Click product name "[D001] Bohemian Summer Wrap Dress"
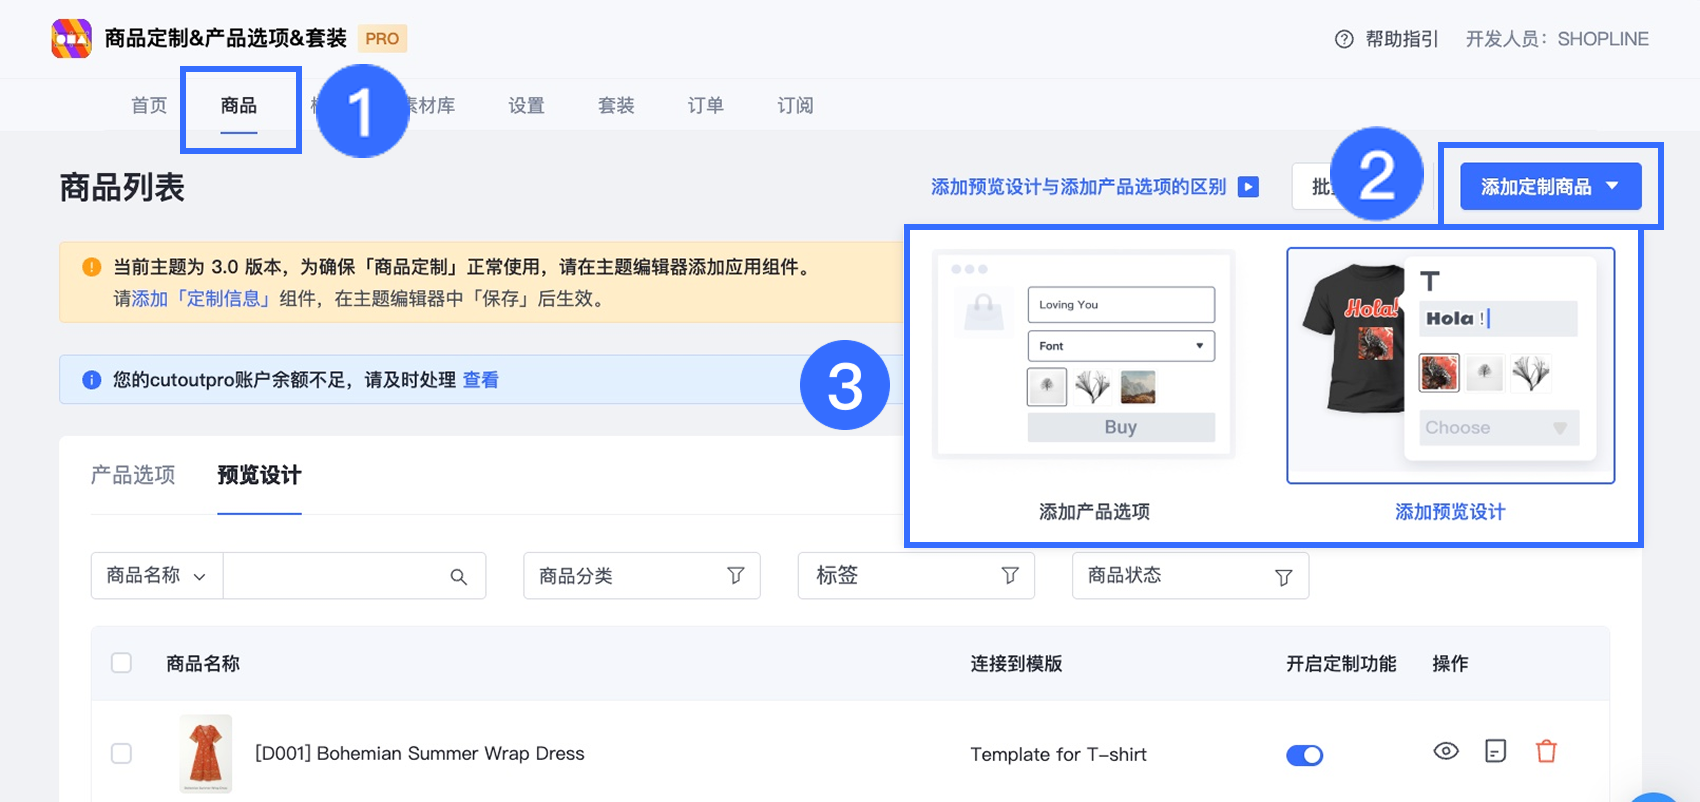Viewport: 1700px width, 802px height. [x=420, y=754]
